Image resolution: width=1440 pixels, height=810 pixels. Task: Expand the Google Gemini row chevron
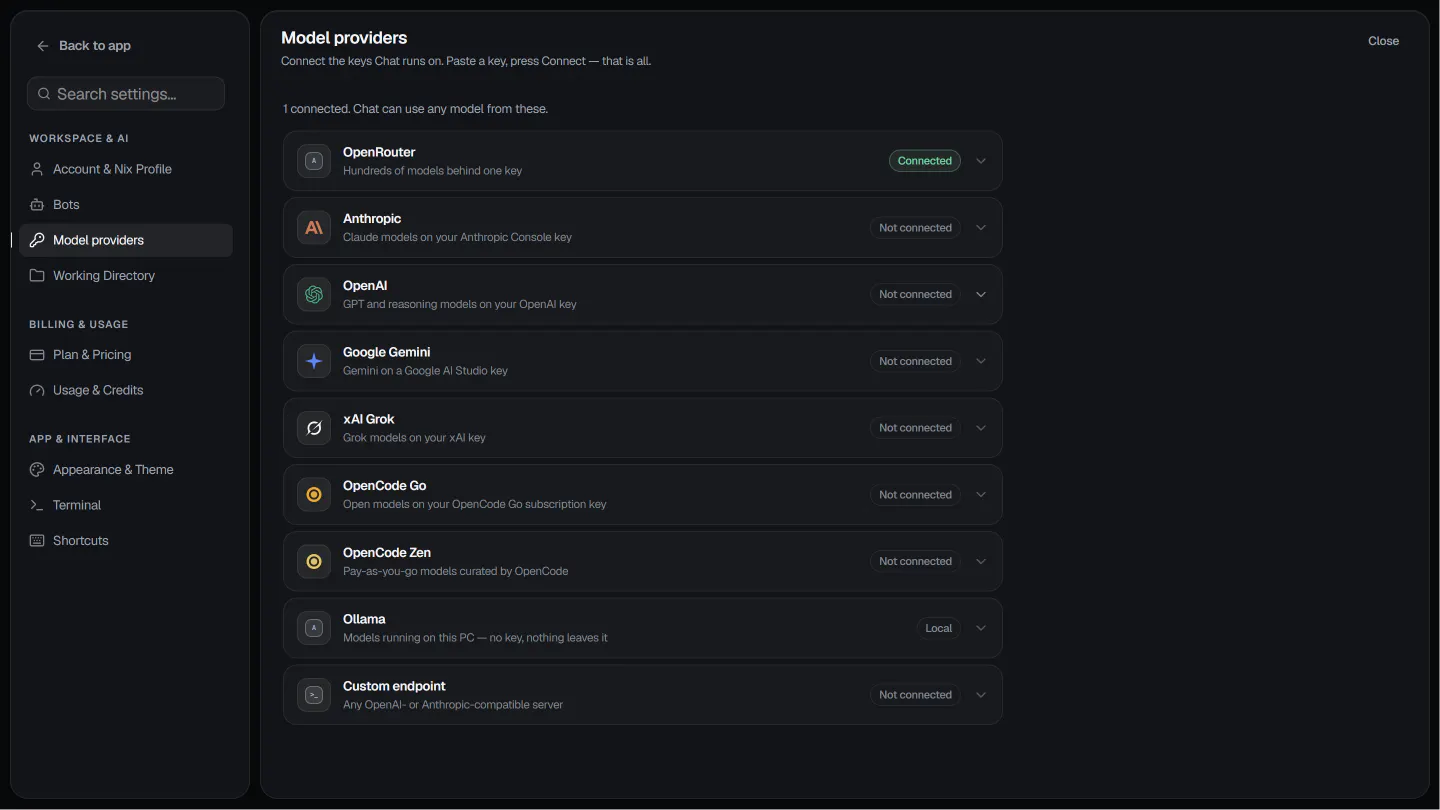point(981,361)
